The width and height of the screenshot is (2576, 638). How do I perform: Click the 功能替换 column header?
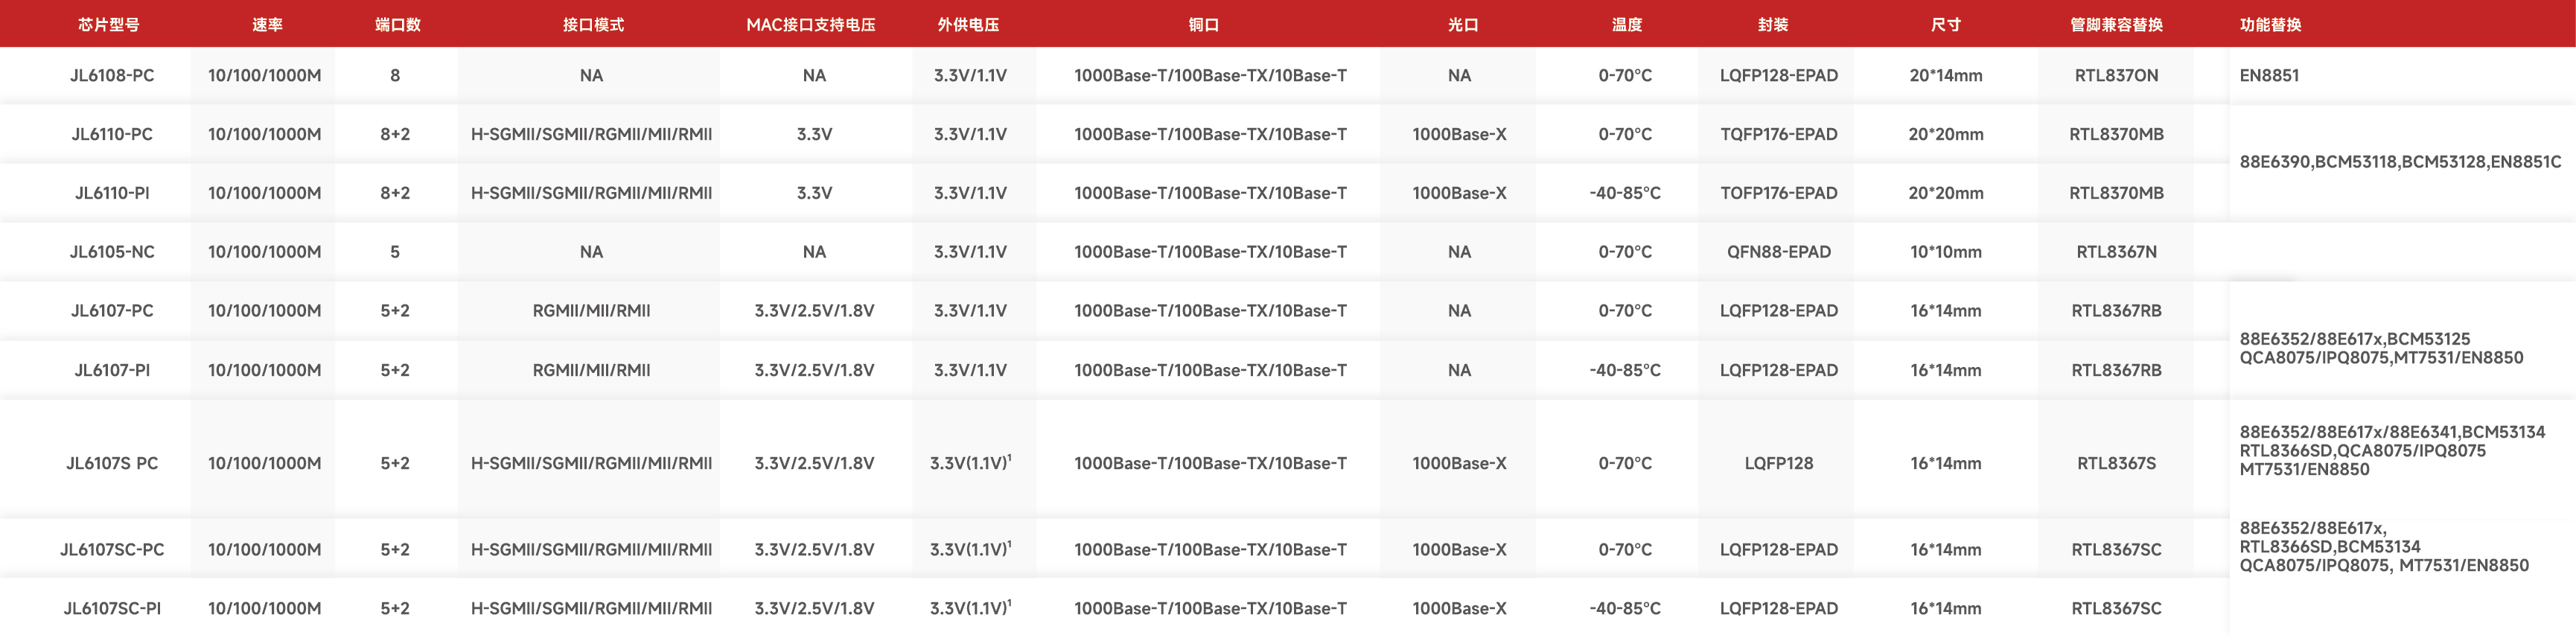pos(2270,24)
